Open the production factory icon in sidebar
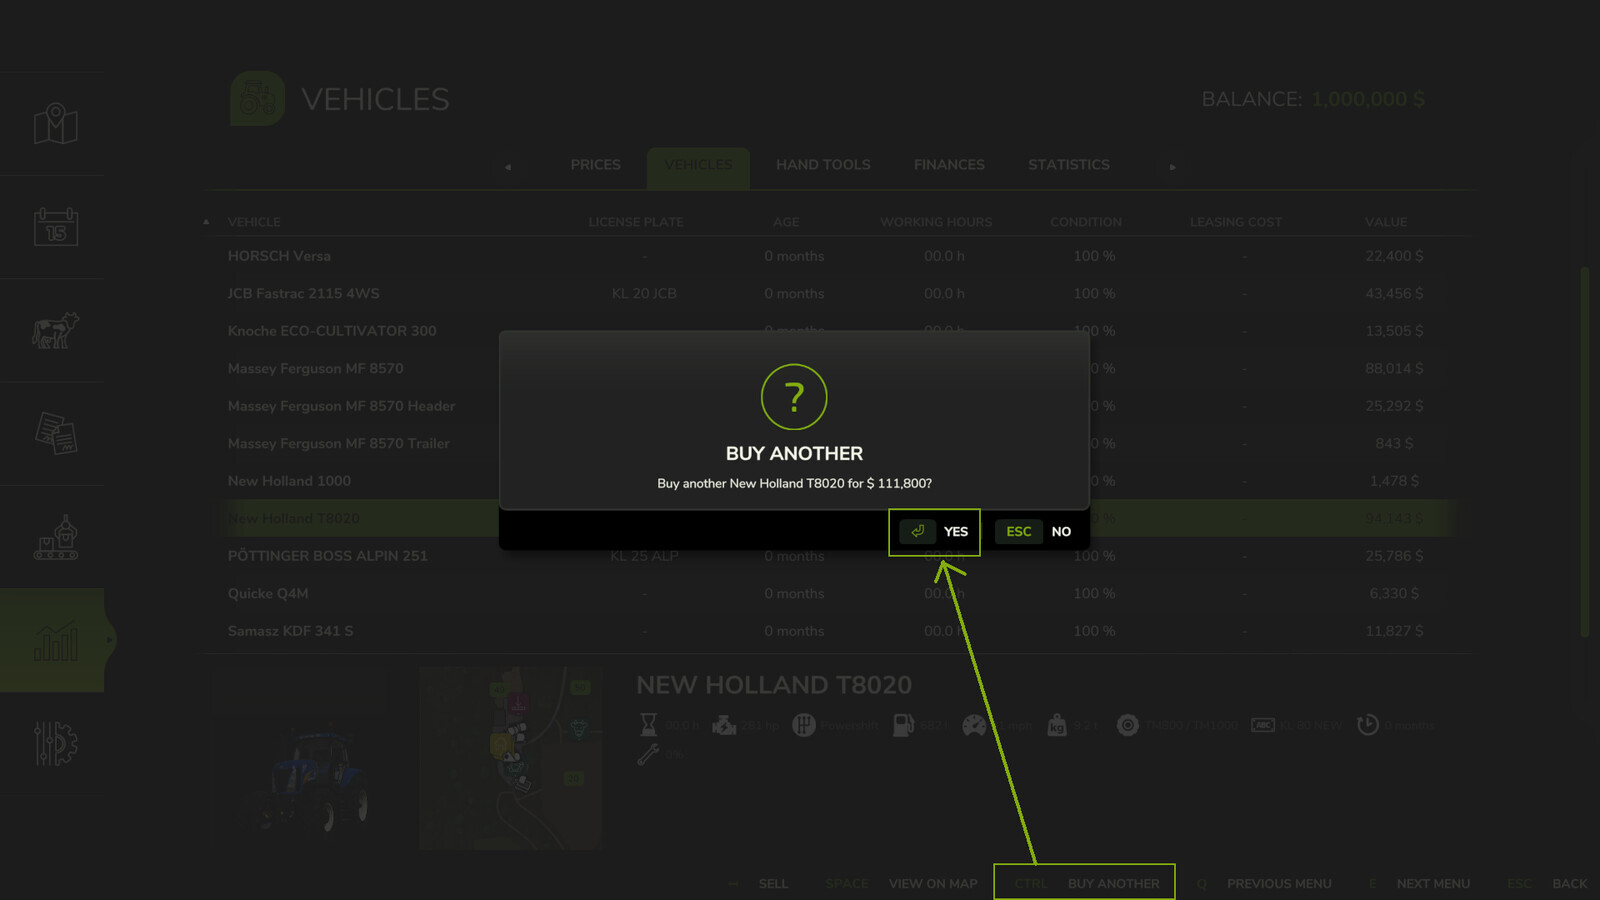This screenshot has height=900, width=1600. tap(56, 537)
